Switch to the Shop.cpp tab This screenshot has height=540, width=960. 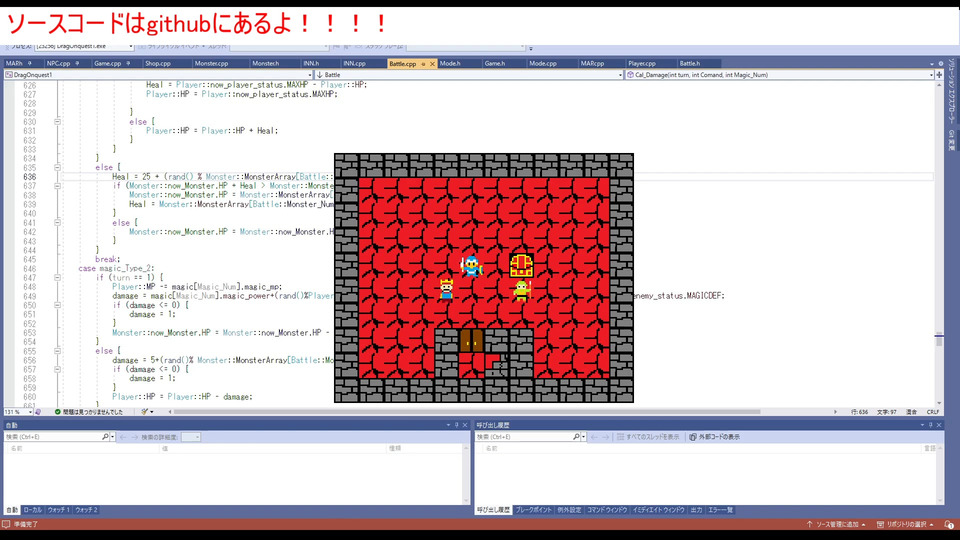[158, 64]
